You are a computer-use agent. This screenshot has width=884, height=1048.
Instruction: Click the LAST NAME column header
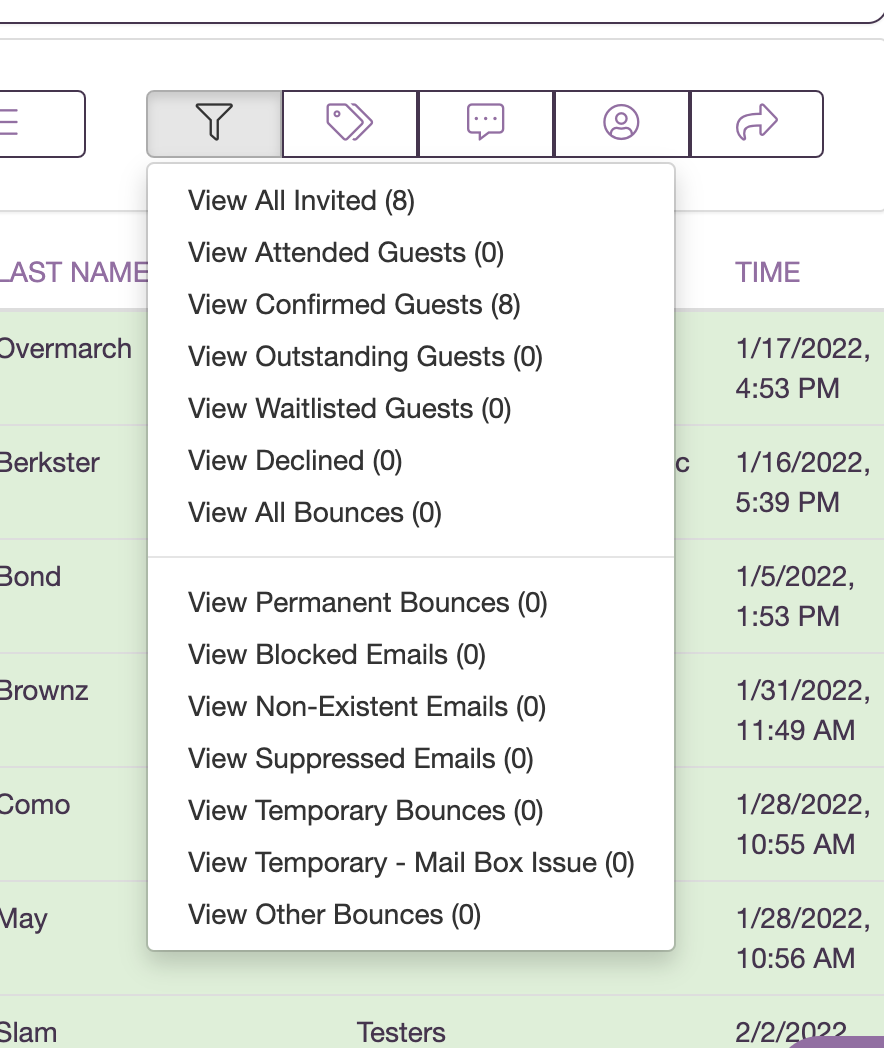pos(73,273)
